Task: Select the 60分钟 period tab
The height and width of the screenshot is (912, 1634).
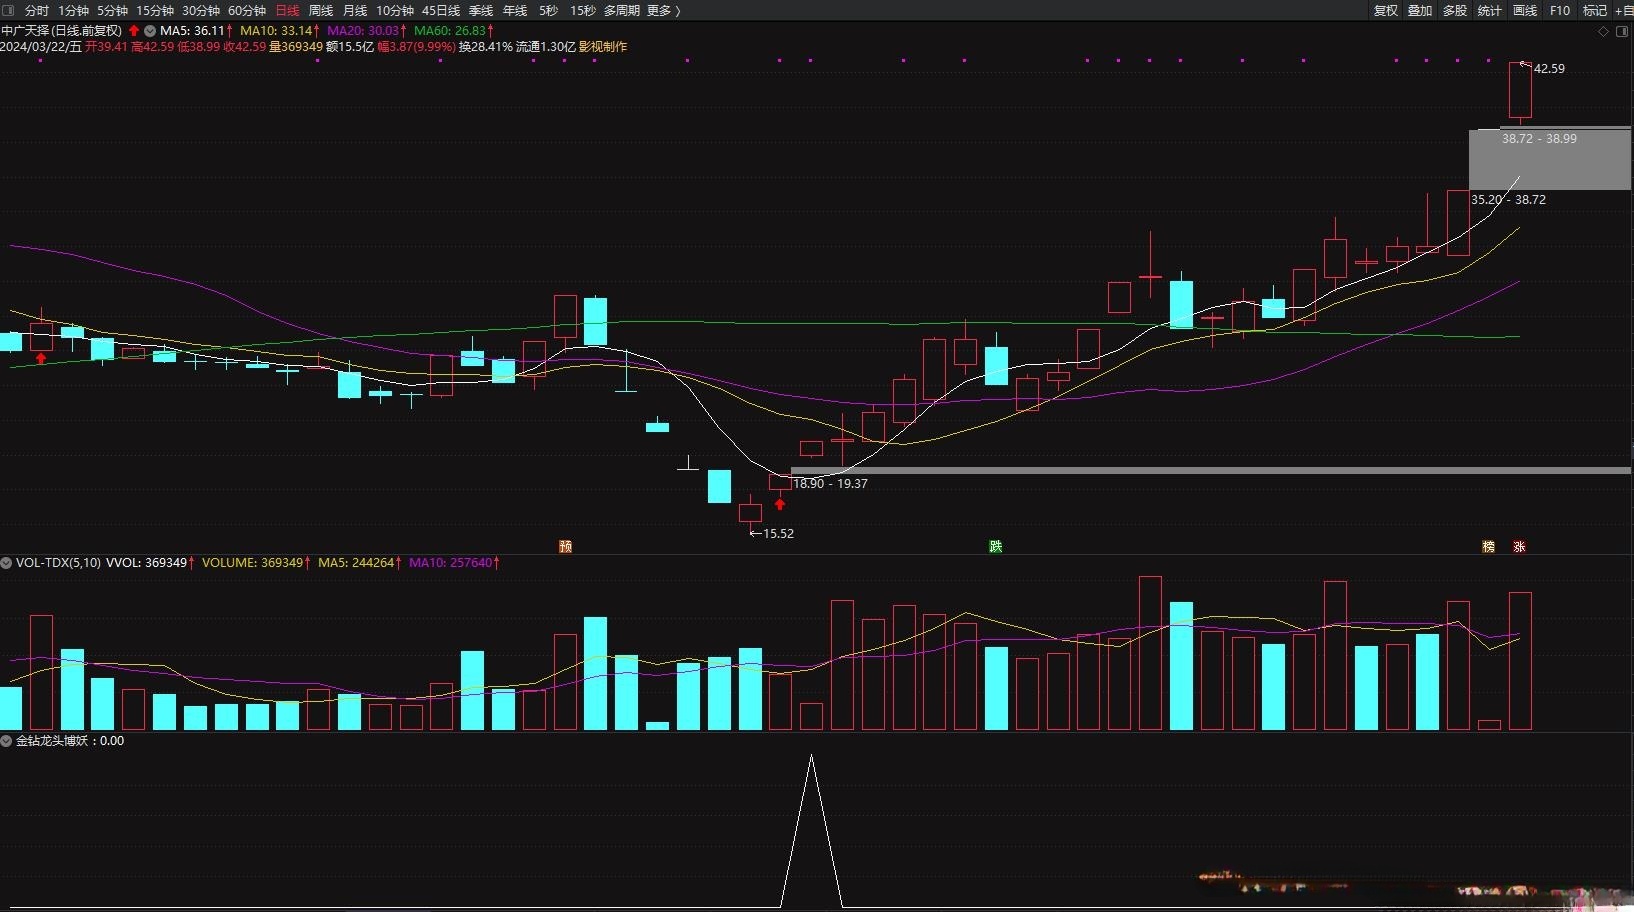Action: point(247,10)
